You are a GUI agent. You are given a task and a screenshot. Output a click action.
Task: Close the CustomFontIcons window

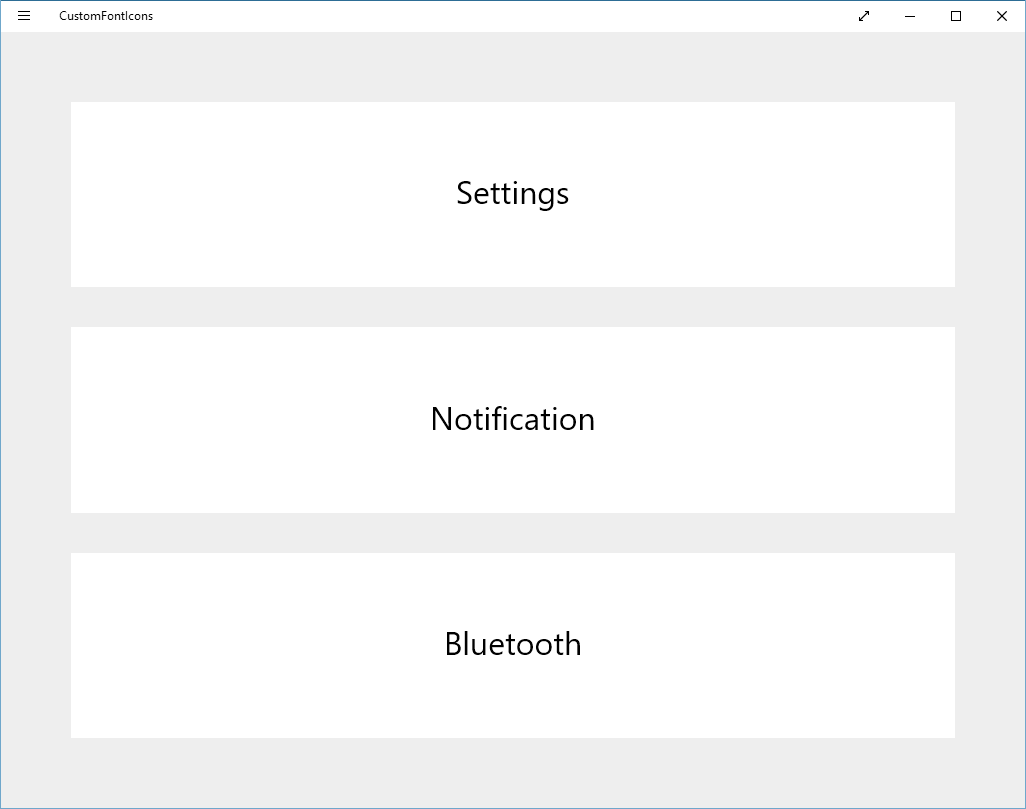click(1001, 16)
